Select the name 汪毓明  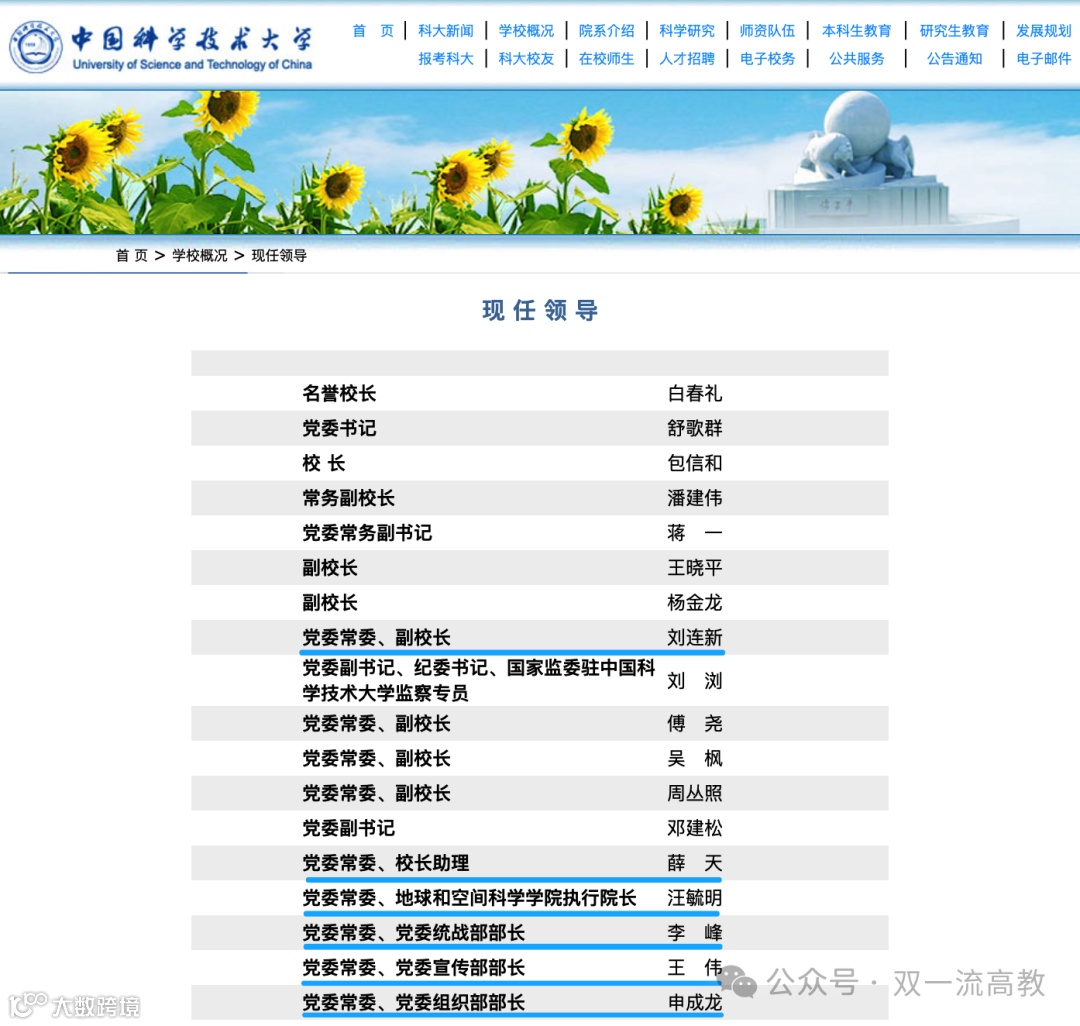(x=694, y=898)
